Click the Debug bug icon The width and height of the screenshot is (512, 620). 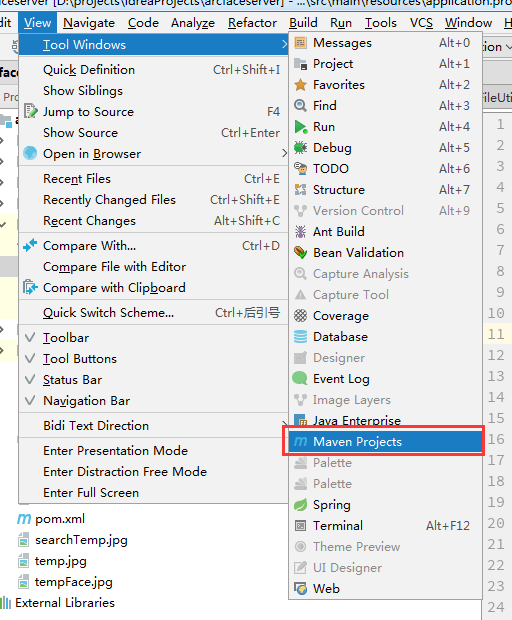point(300,147)
